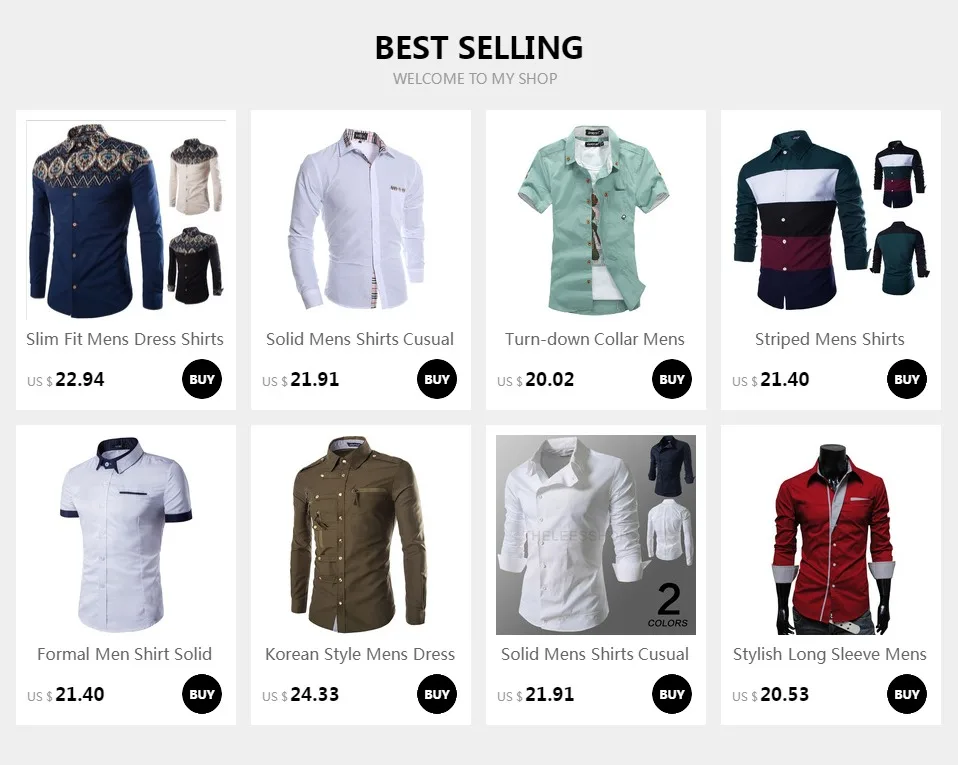Open the color-block striped shirt image
Viewport: 958px width, 765px height.
[831, 220]
